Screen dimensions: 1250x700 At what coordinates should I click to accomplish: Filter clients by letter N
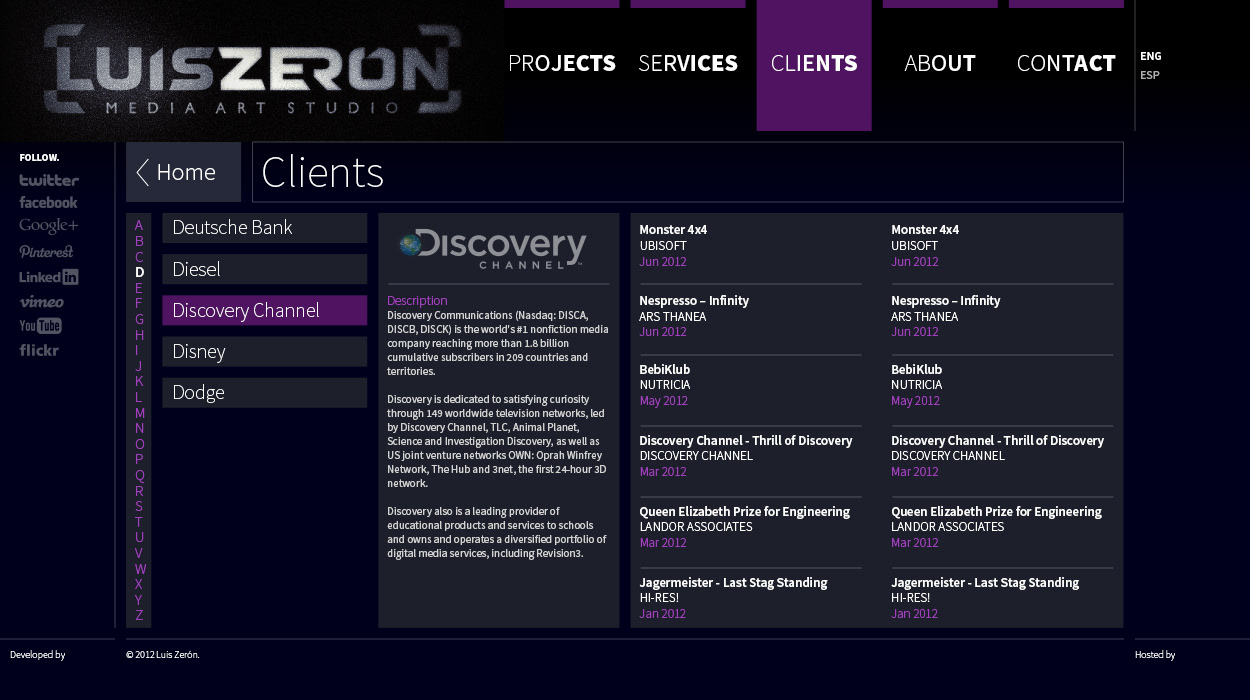click(139, 428)
